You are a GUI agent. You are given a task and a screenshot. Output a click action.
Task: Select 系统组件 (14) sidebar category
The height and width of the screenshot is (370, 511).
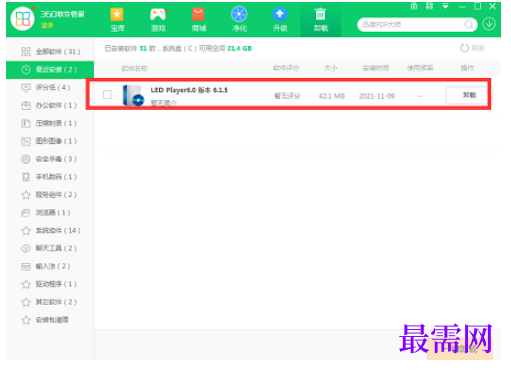pyautogui.click(x=50, y=231)
